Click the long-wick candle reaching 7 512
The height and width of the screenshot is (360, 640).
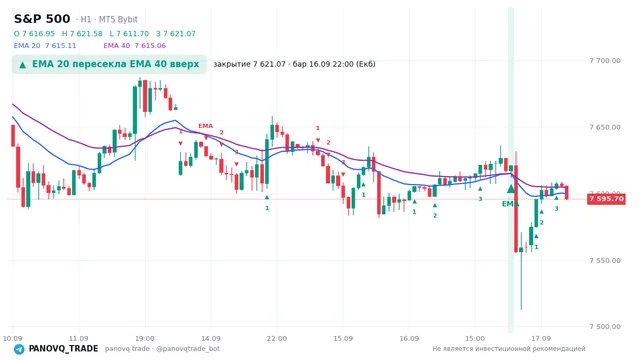[521, 271]
